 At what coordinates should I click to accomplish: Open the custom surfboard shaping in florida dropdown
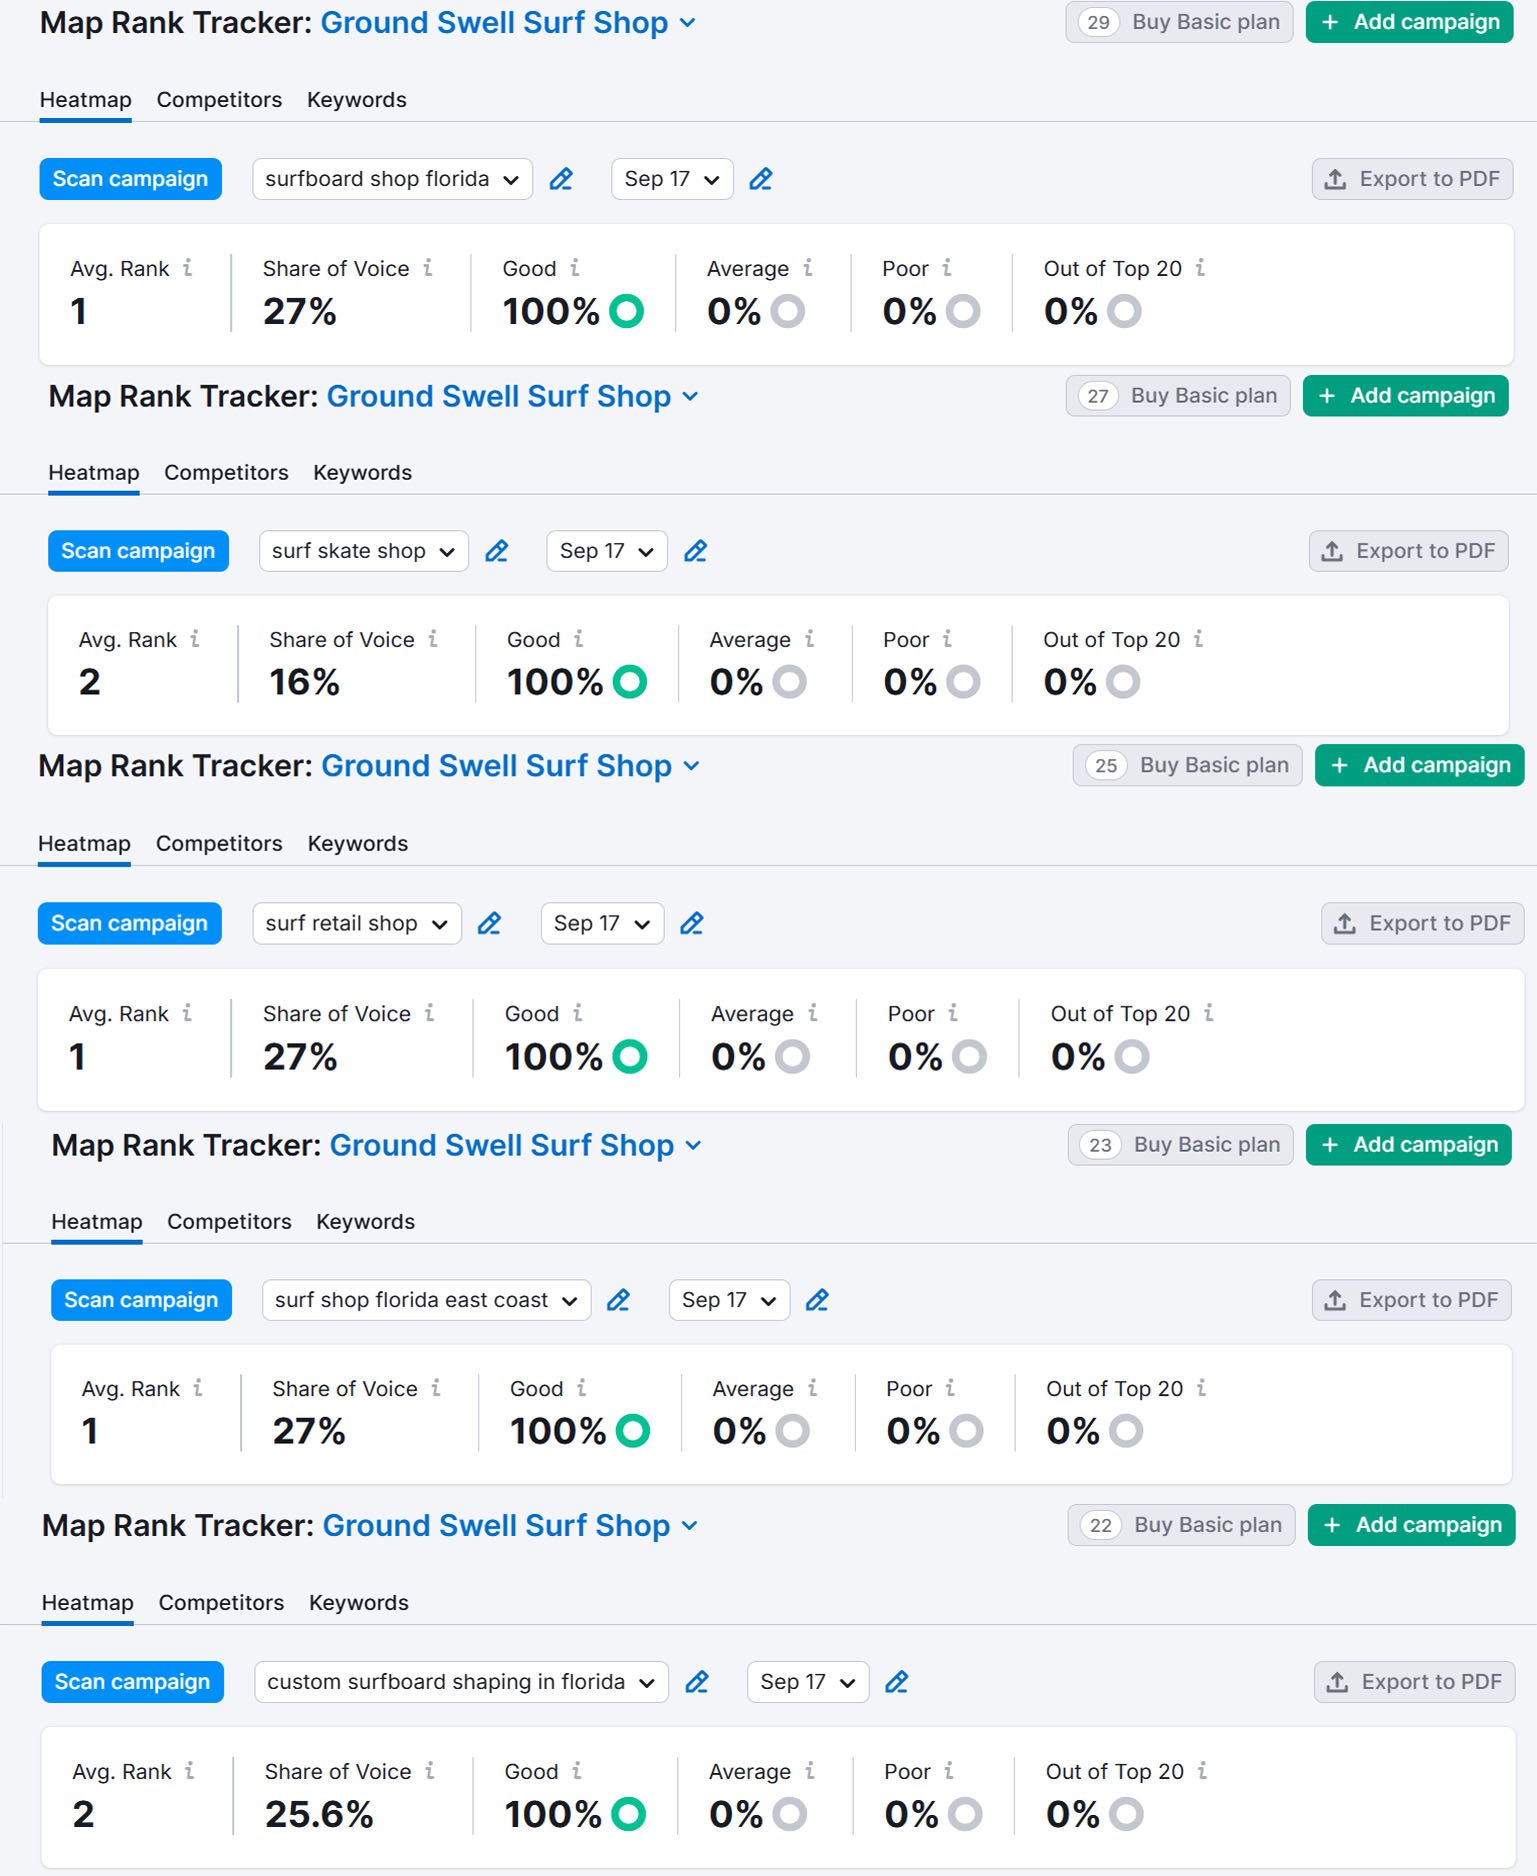click(x=460, y=1682)
